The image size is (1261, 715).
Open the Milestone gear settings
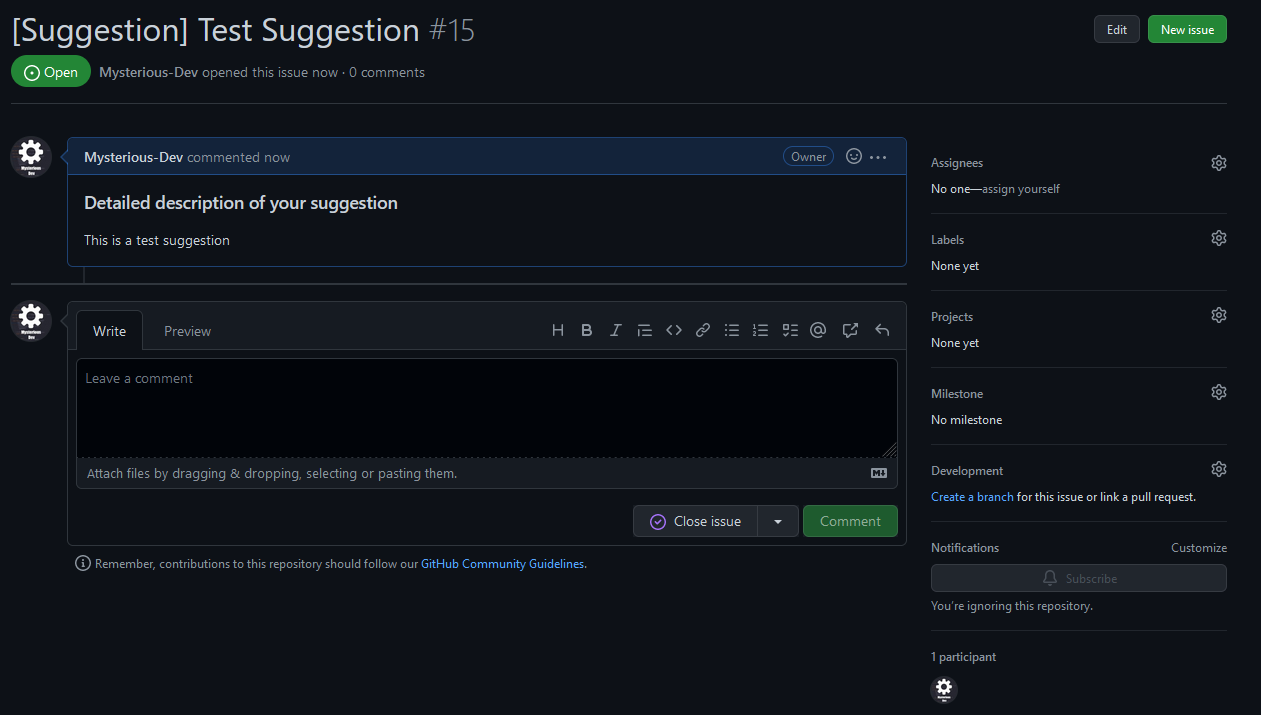click(1218, 392)
